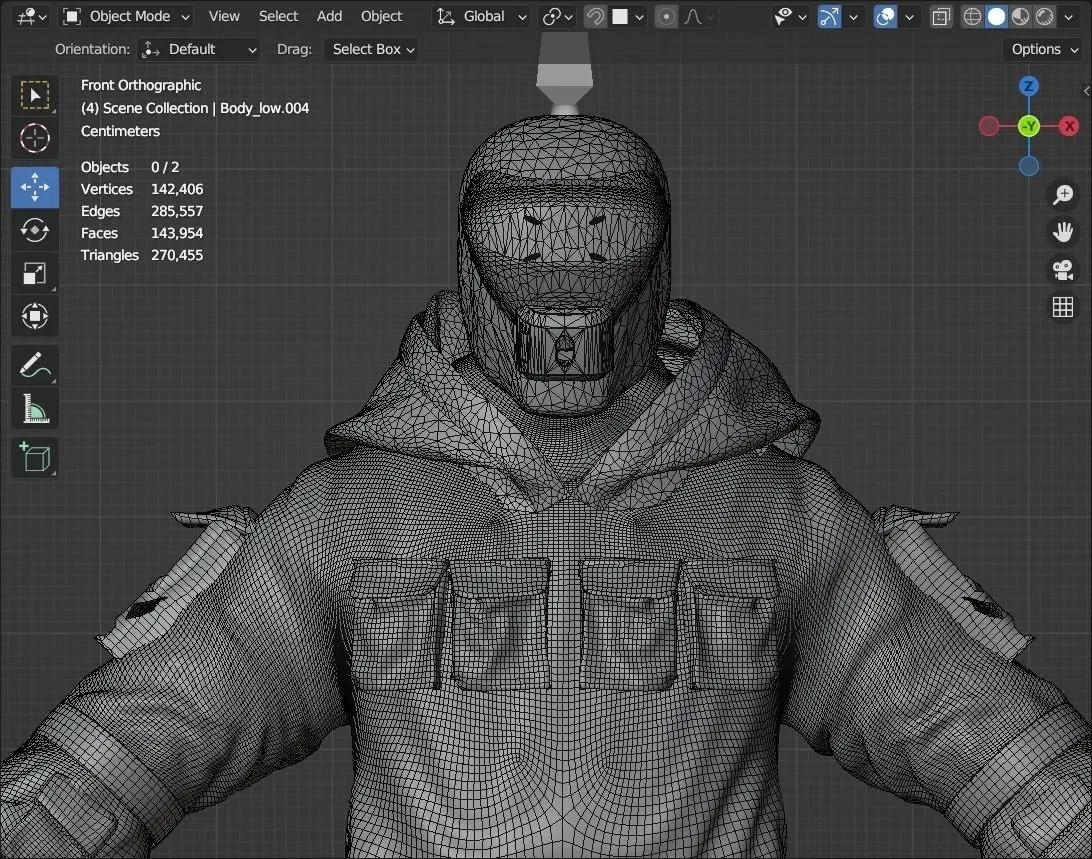Select the Move tool
The image size is (1092, 859).
point(35,187)
